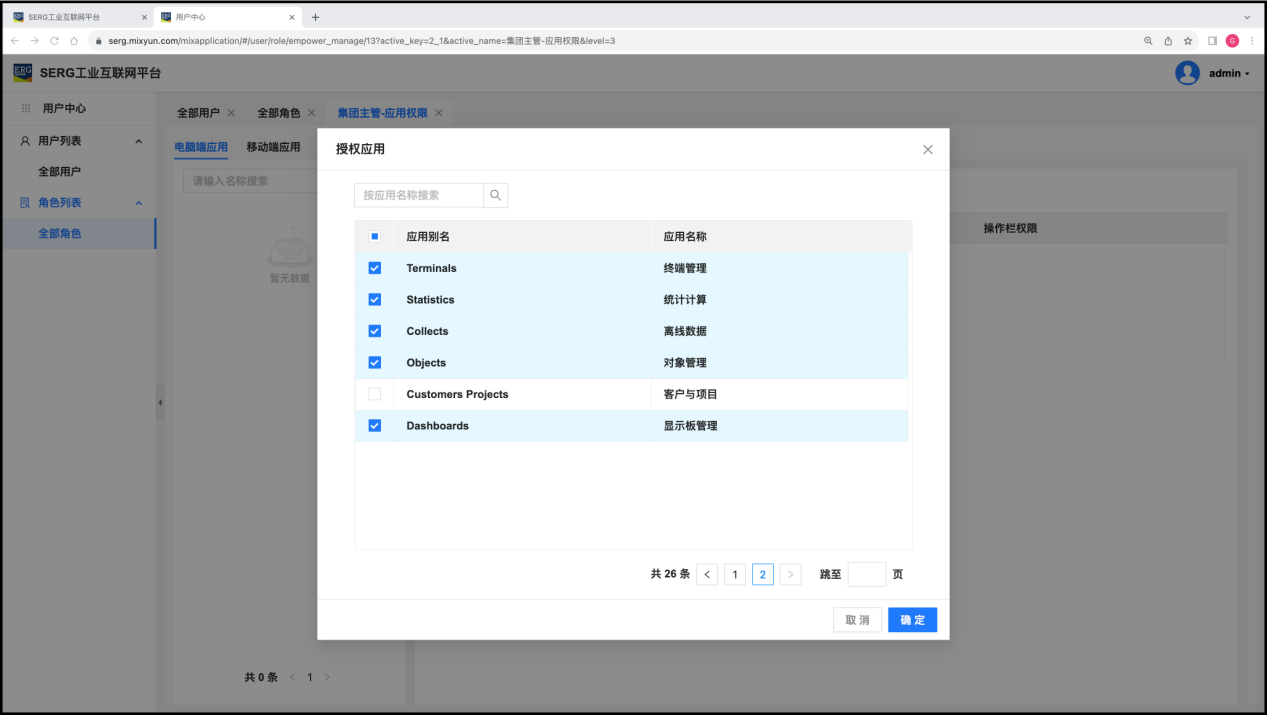Image resolution: width=1267 pixels, height=715 pixels.
Task: Switch to the 移动端应用 tab
Action: pos(273,147)
